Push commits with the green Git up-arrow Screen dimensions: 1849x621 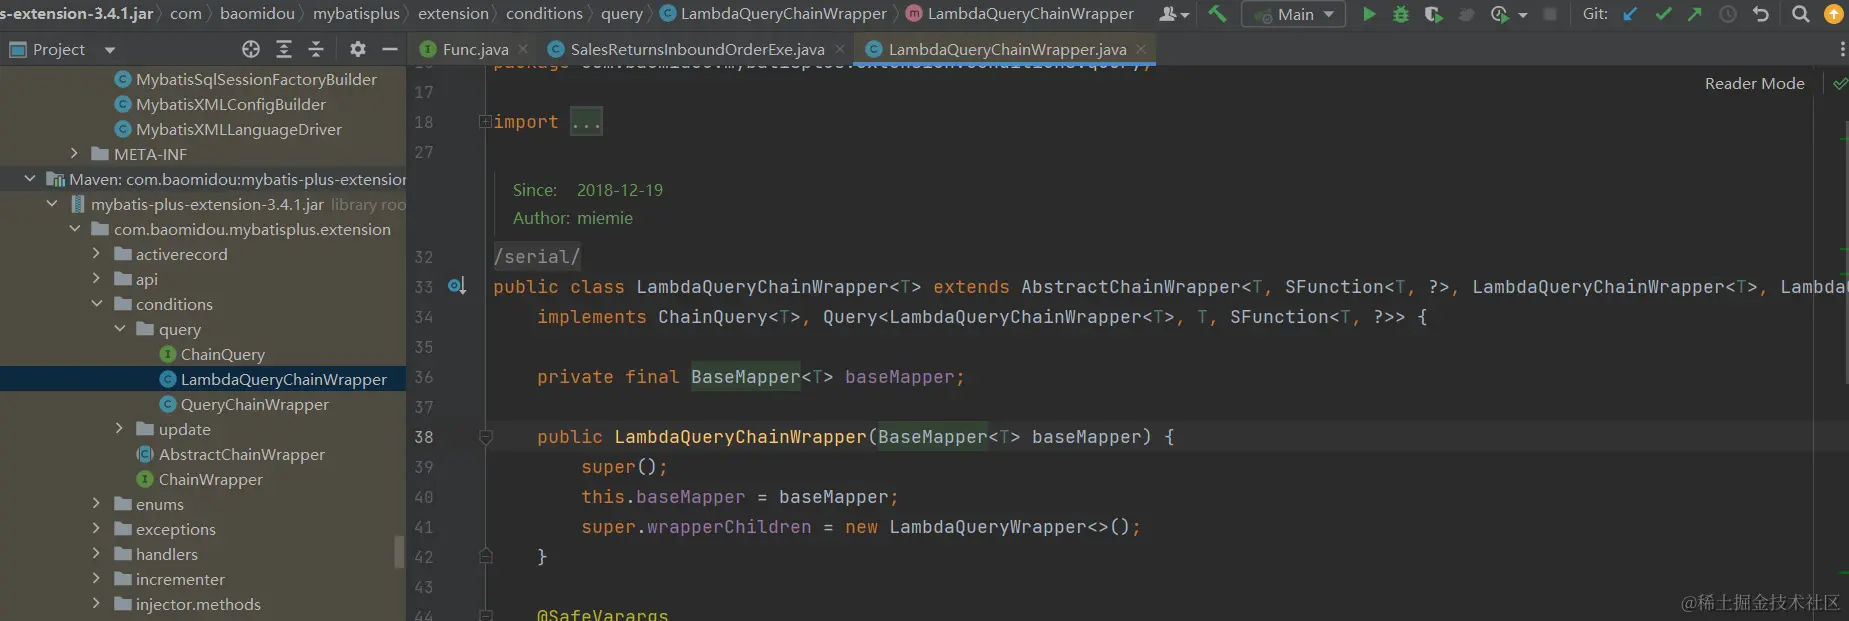1694,14
